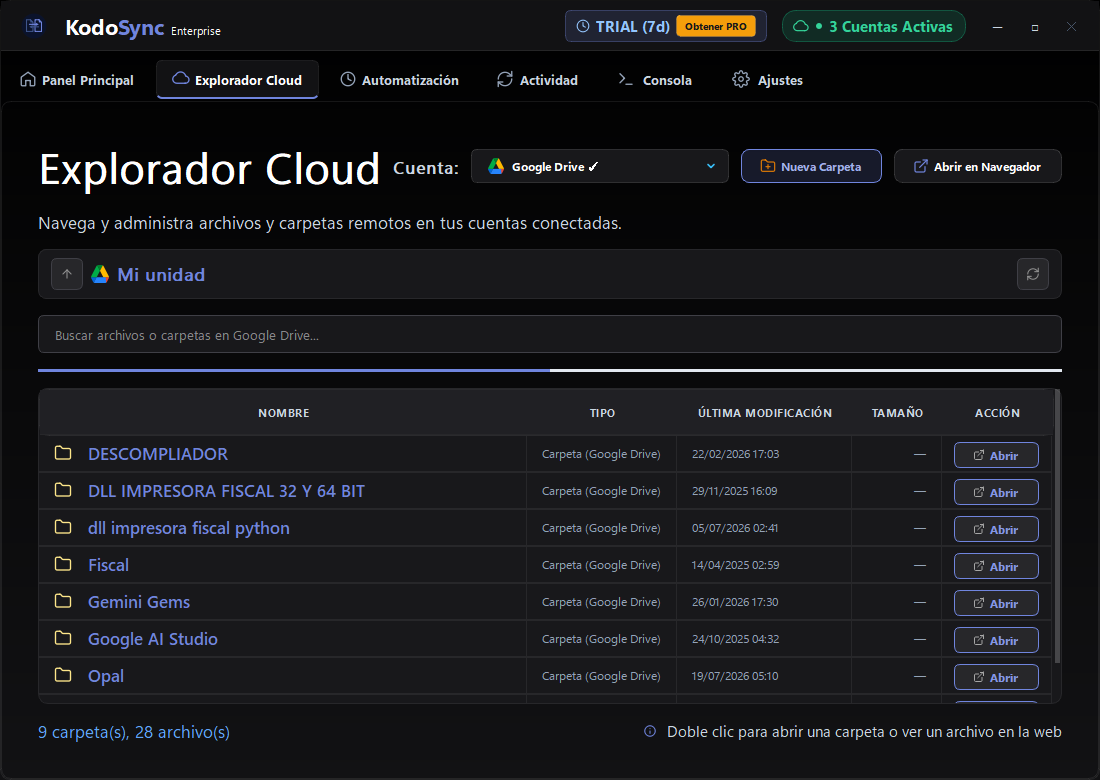
Task: Click the folder icon beside Opal
Action: coord(63,675)
